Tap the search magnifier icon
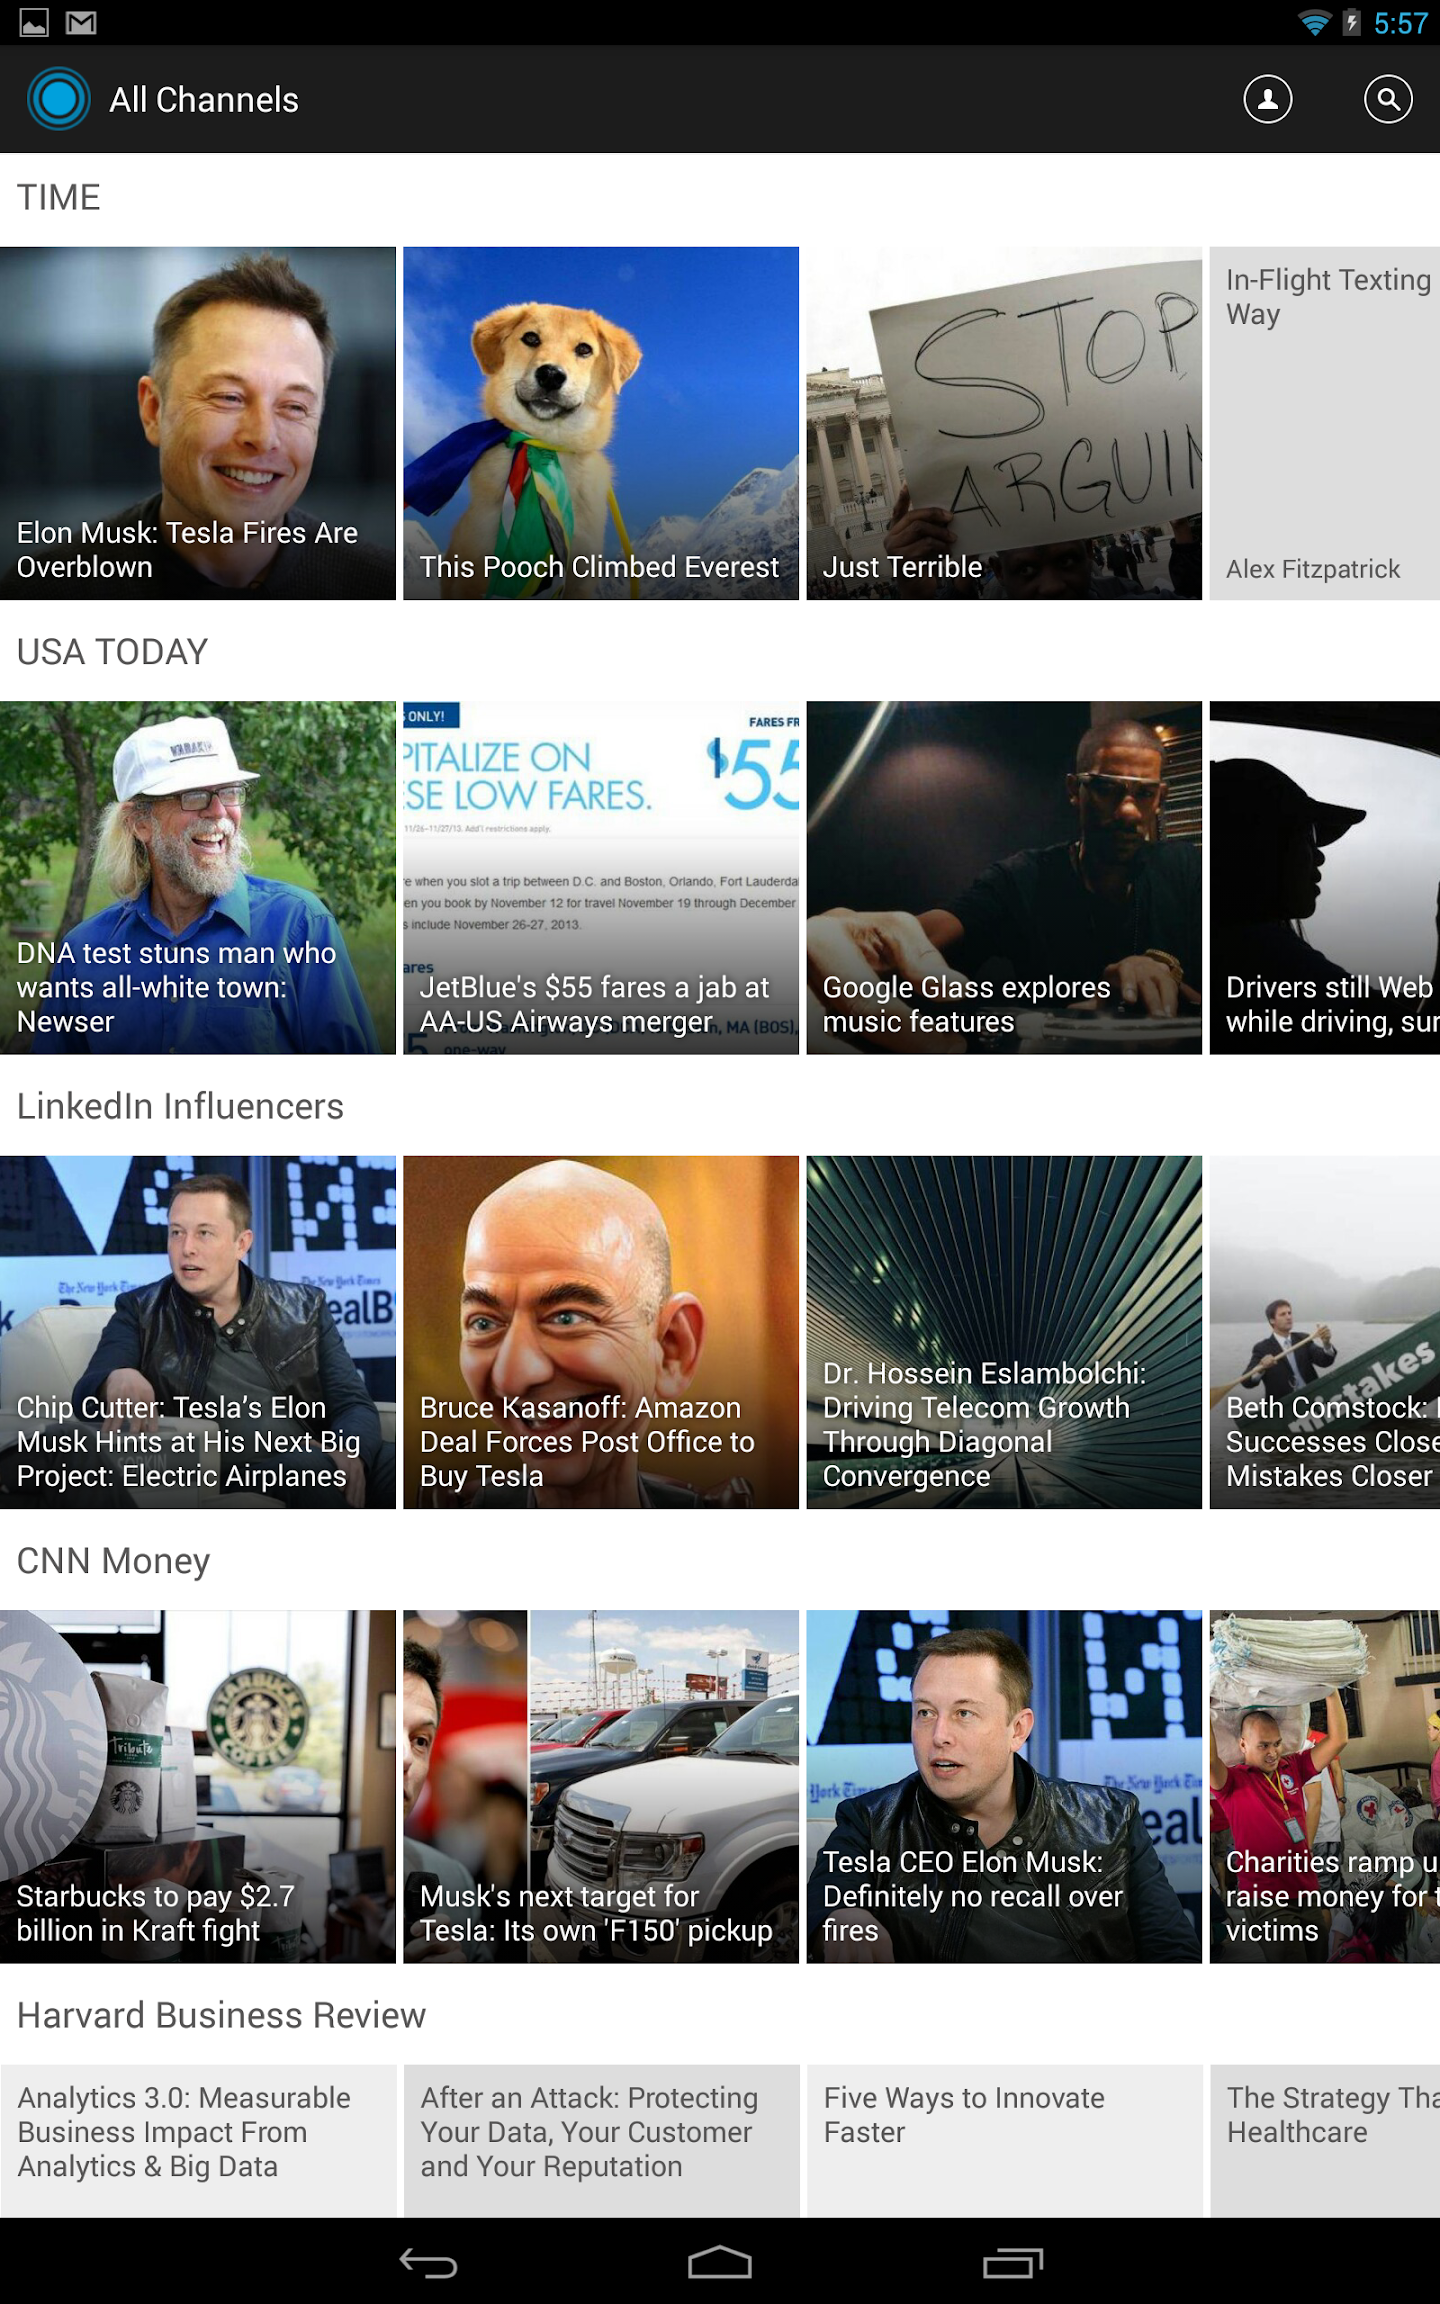The width and height of the screenshot is (1440, 2304). click(x=1388, y=99)
